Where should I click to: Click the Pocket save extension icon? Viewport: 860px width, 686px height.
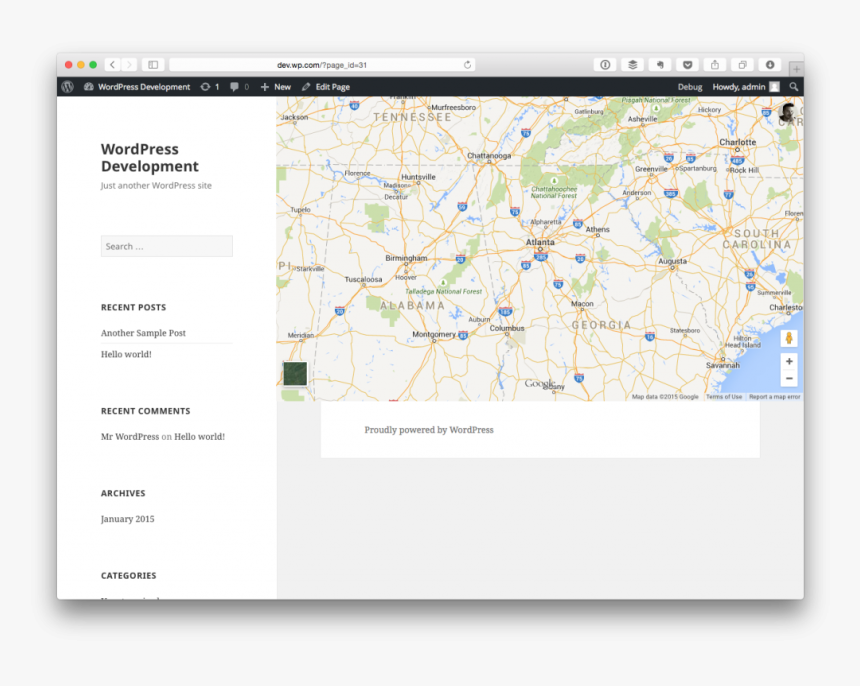pyautogui.click(x=687, y=65)
